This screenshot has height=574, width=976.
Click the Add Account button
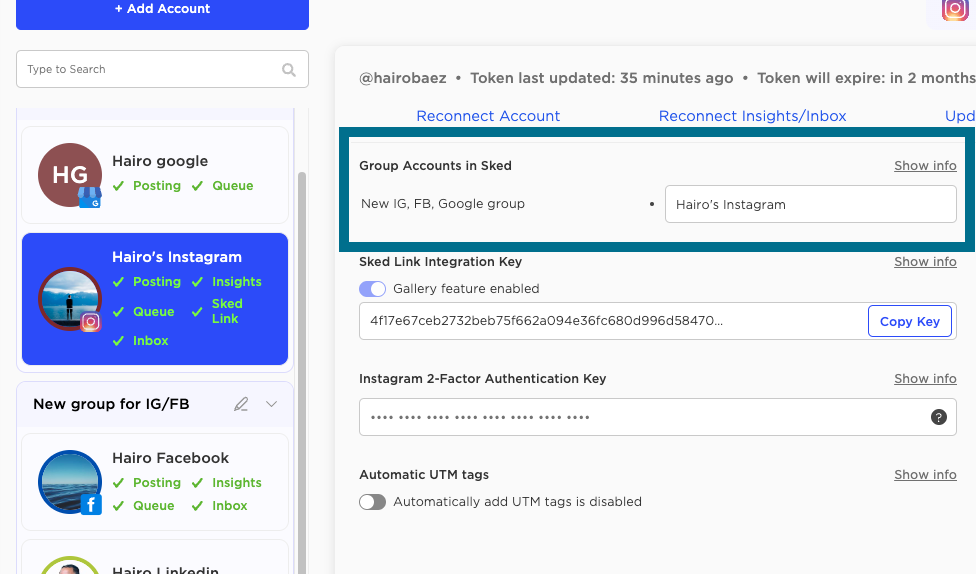[x=162, y=11]
